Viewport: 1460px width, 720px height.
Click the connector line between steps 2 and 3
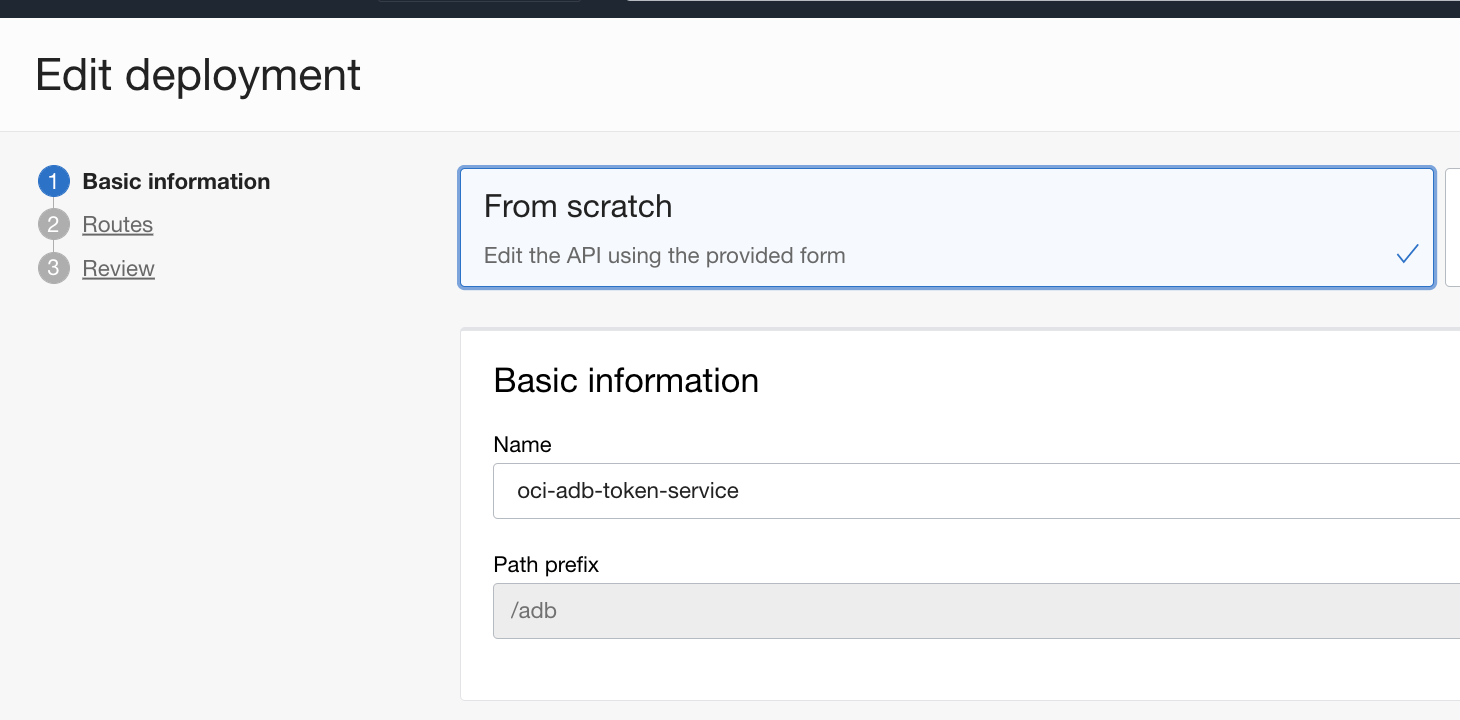[54, 246]
